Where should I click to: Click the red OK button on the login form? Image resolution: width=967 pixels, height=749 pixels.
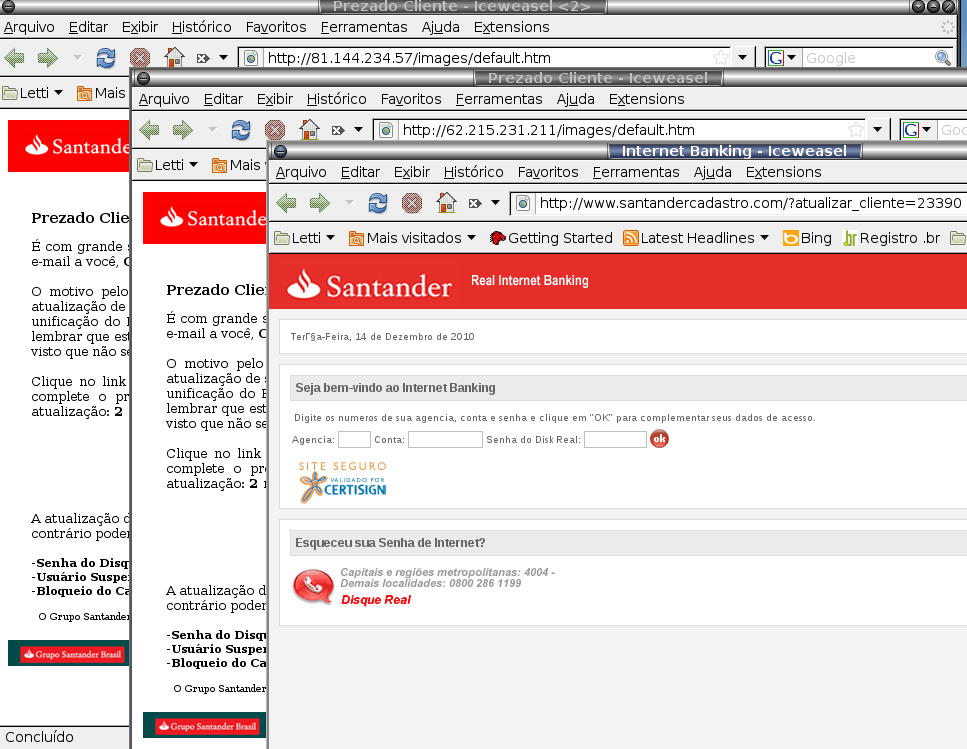pyautogui.click(x=659, y=439)
